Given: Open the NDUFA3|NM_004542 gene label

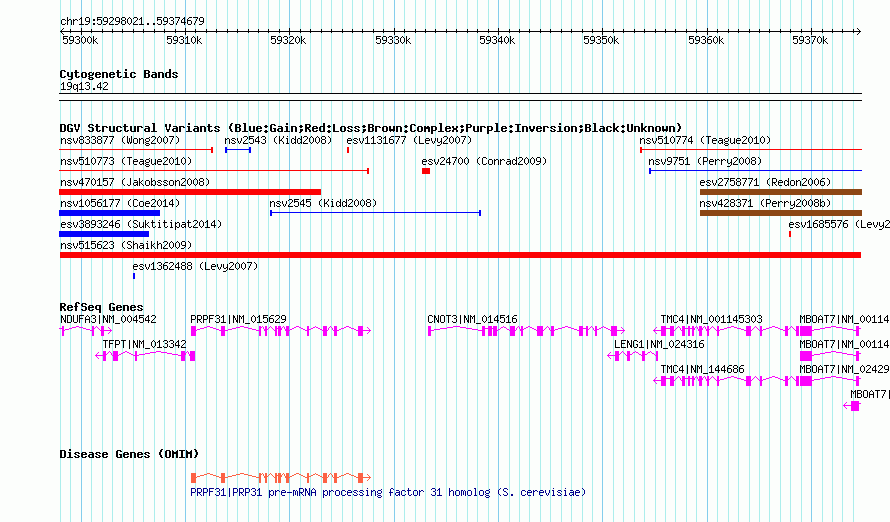Looking at the screenshot, I should (108, 319).
